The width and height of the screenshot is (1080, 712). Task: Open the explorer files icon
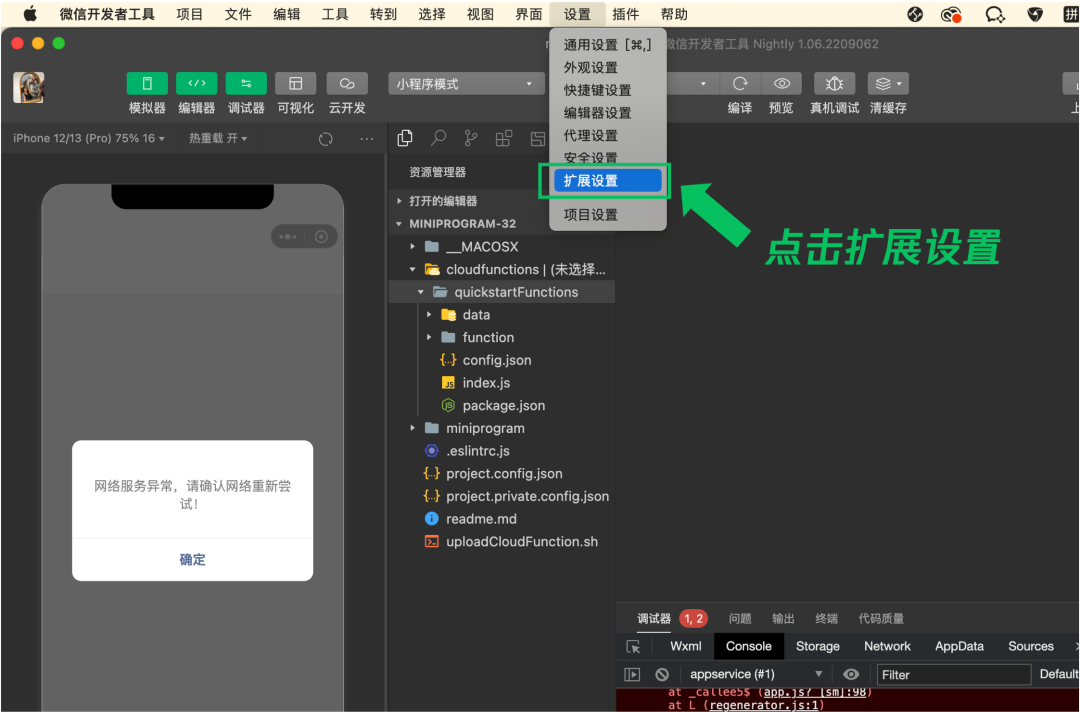click(405, 138)
